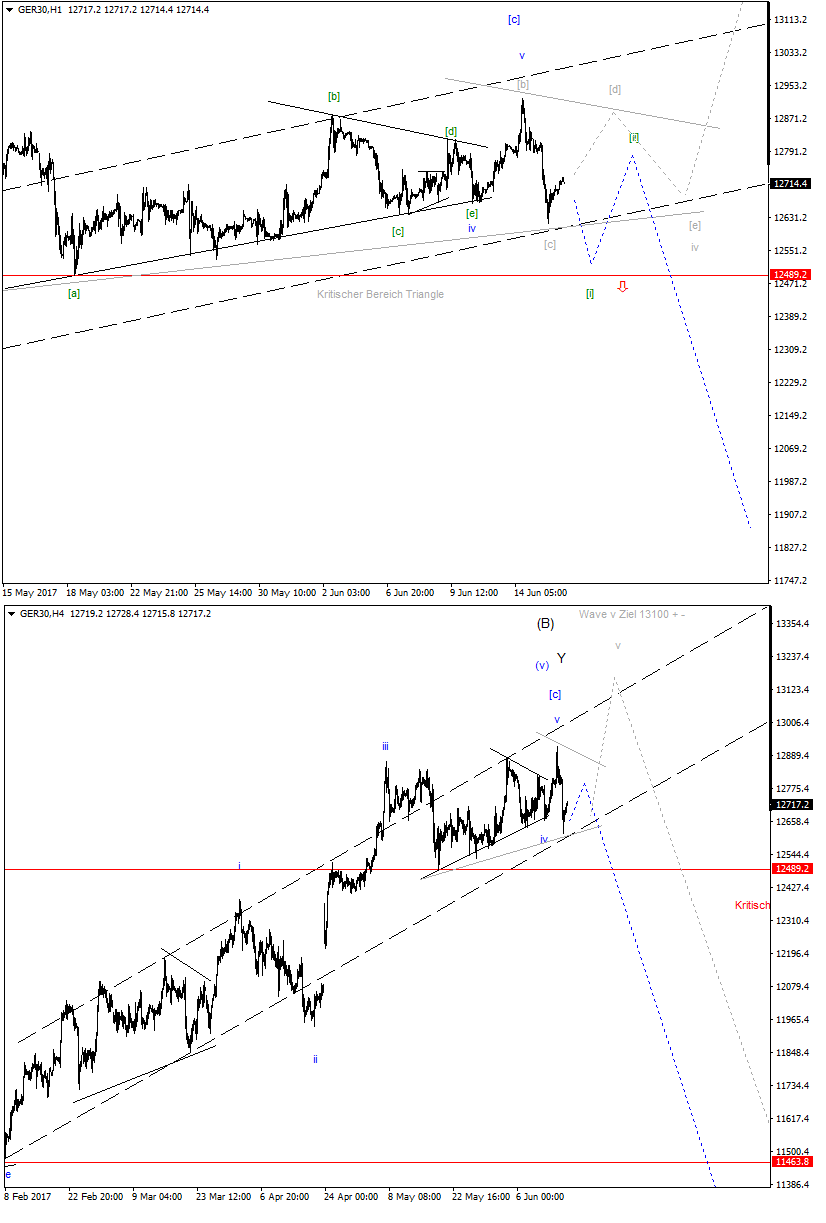Collapse the GER30,H1 chart title bar

pos(7,7)
